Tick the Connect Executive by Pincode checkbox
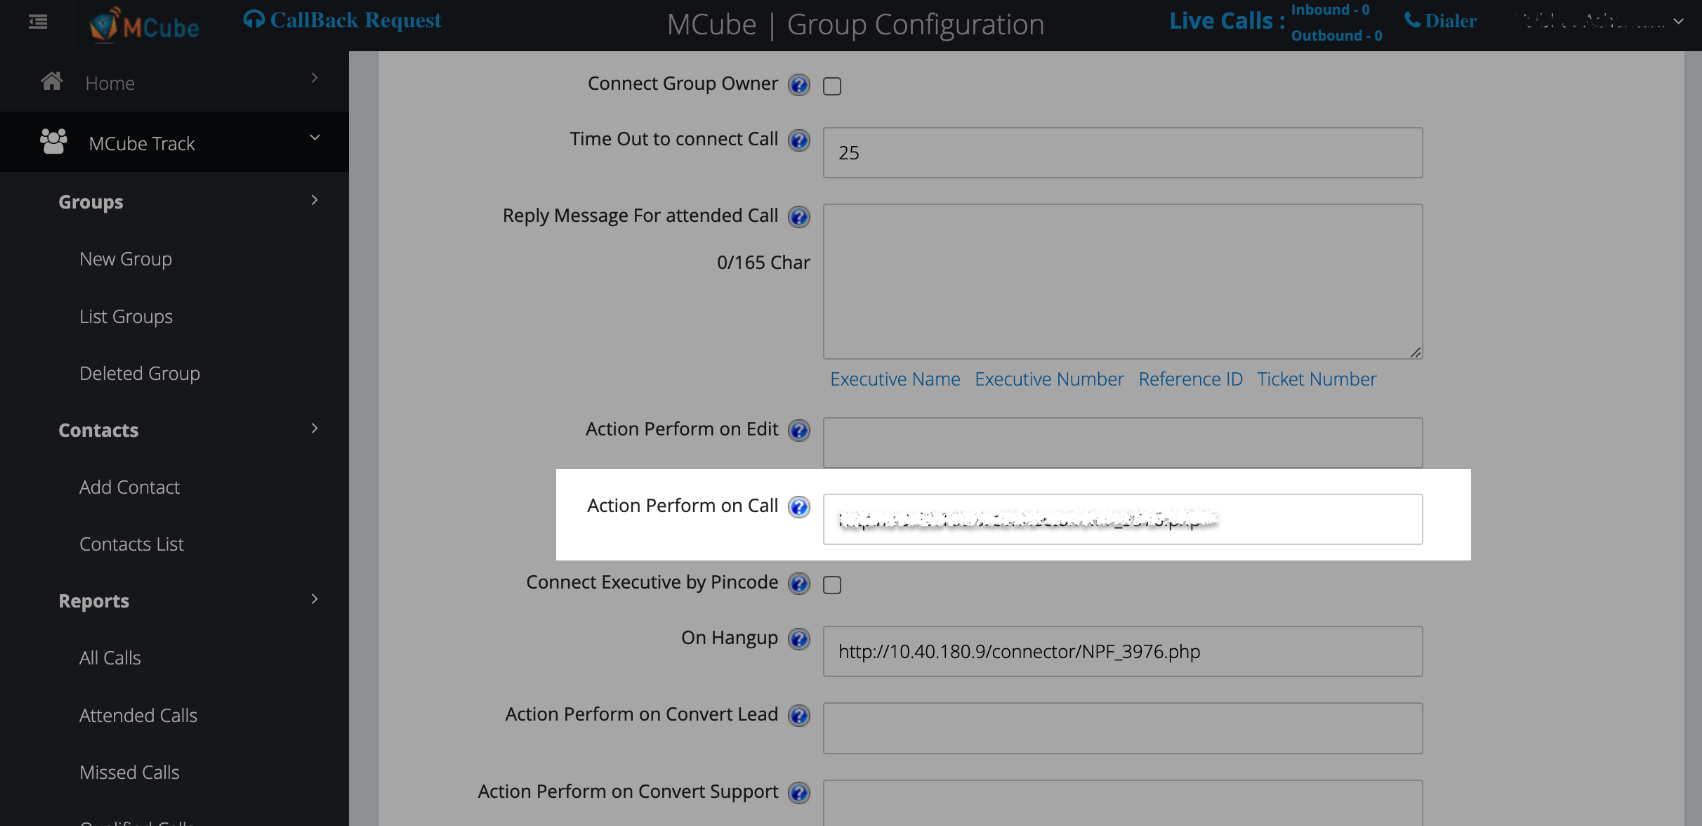 click(832, 585)
